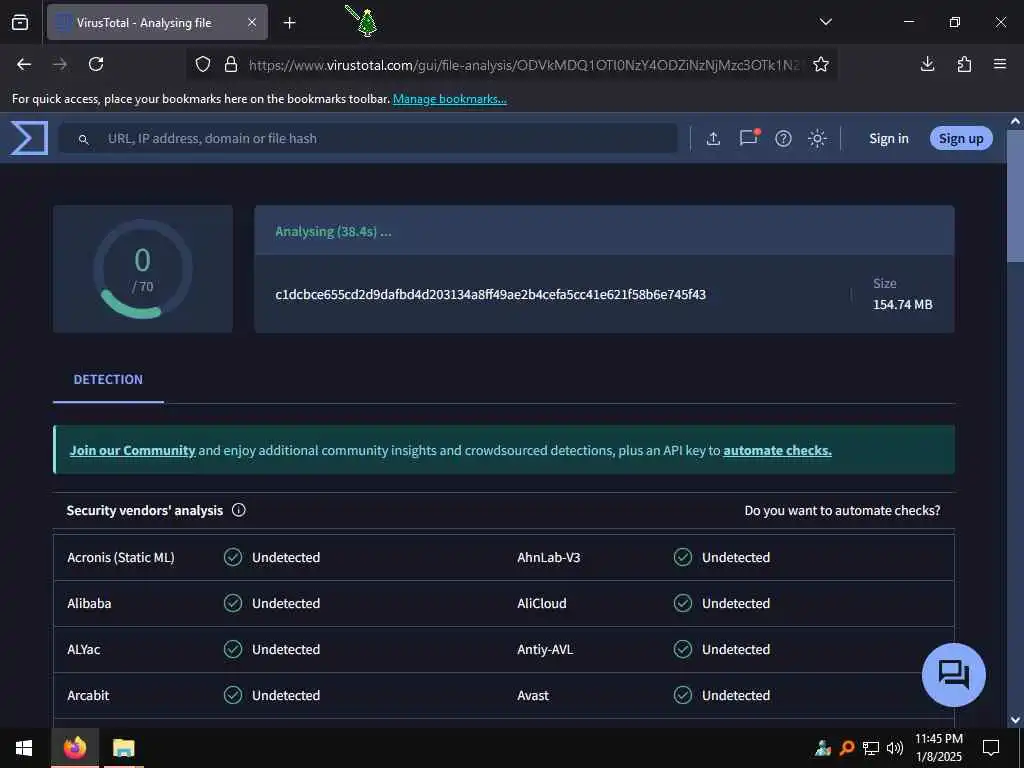1024x768 pixels.
Task: Reload the page with the refresh icon
Action: click(x=96, y=64)
